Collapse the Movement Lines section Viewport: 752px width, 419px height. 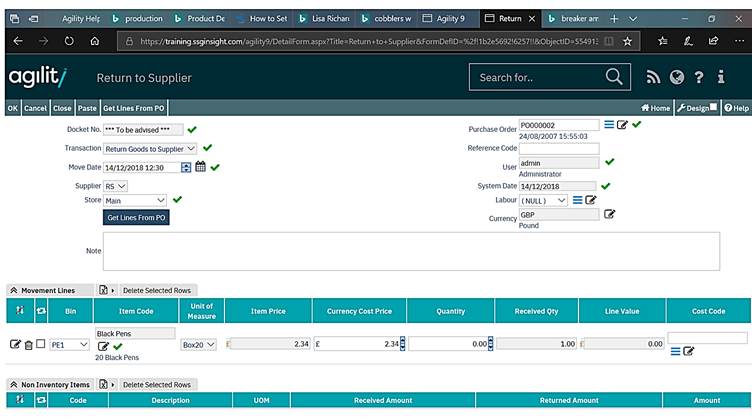(x=14, y=290)
